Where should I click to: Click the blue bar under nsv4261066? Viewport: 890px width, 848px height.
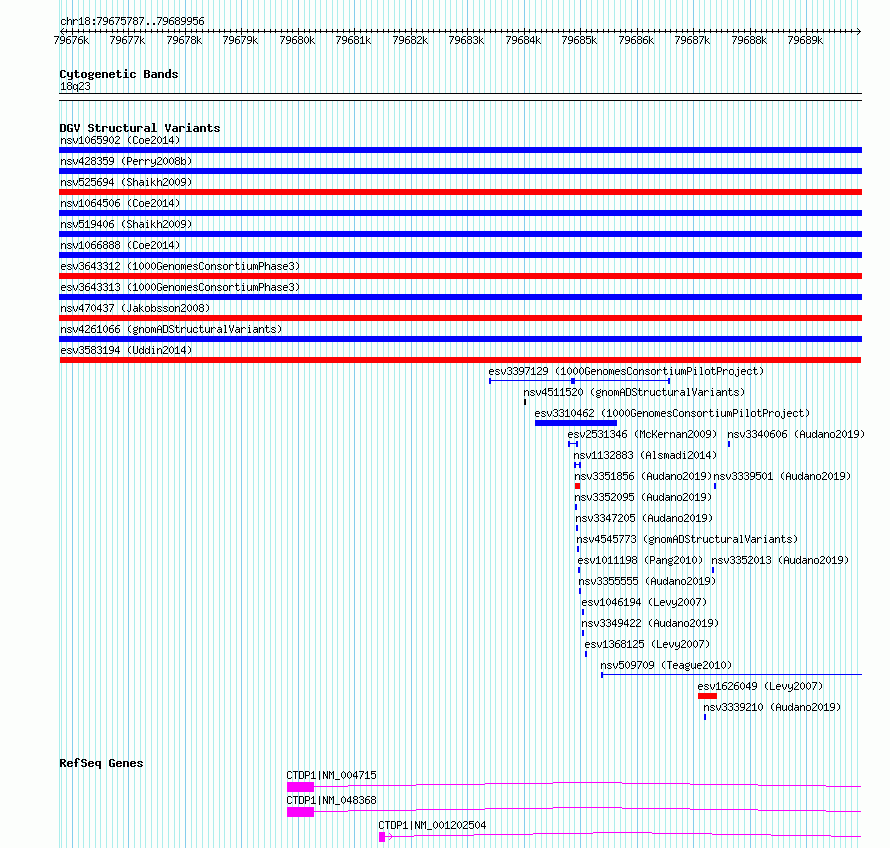460,339
